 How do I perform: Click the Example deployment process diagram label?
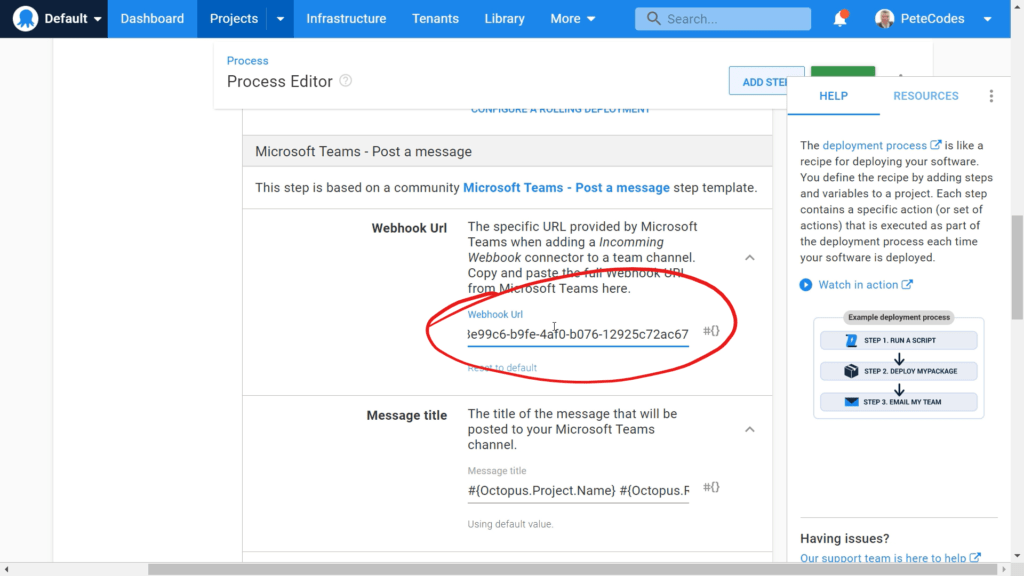pyautogui.click(x=899, y=317)
